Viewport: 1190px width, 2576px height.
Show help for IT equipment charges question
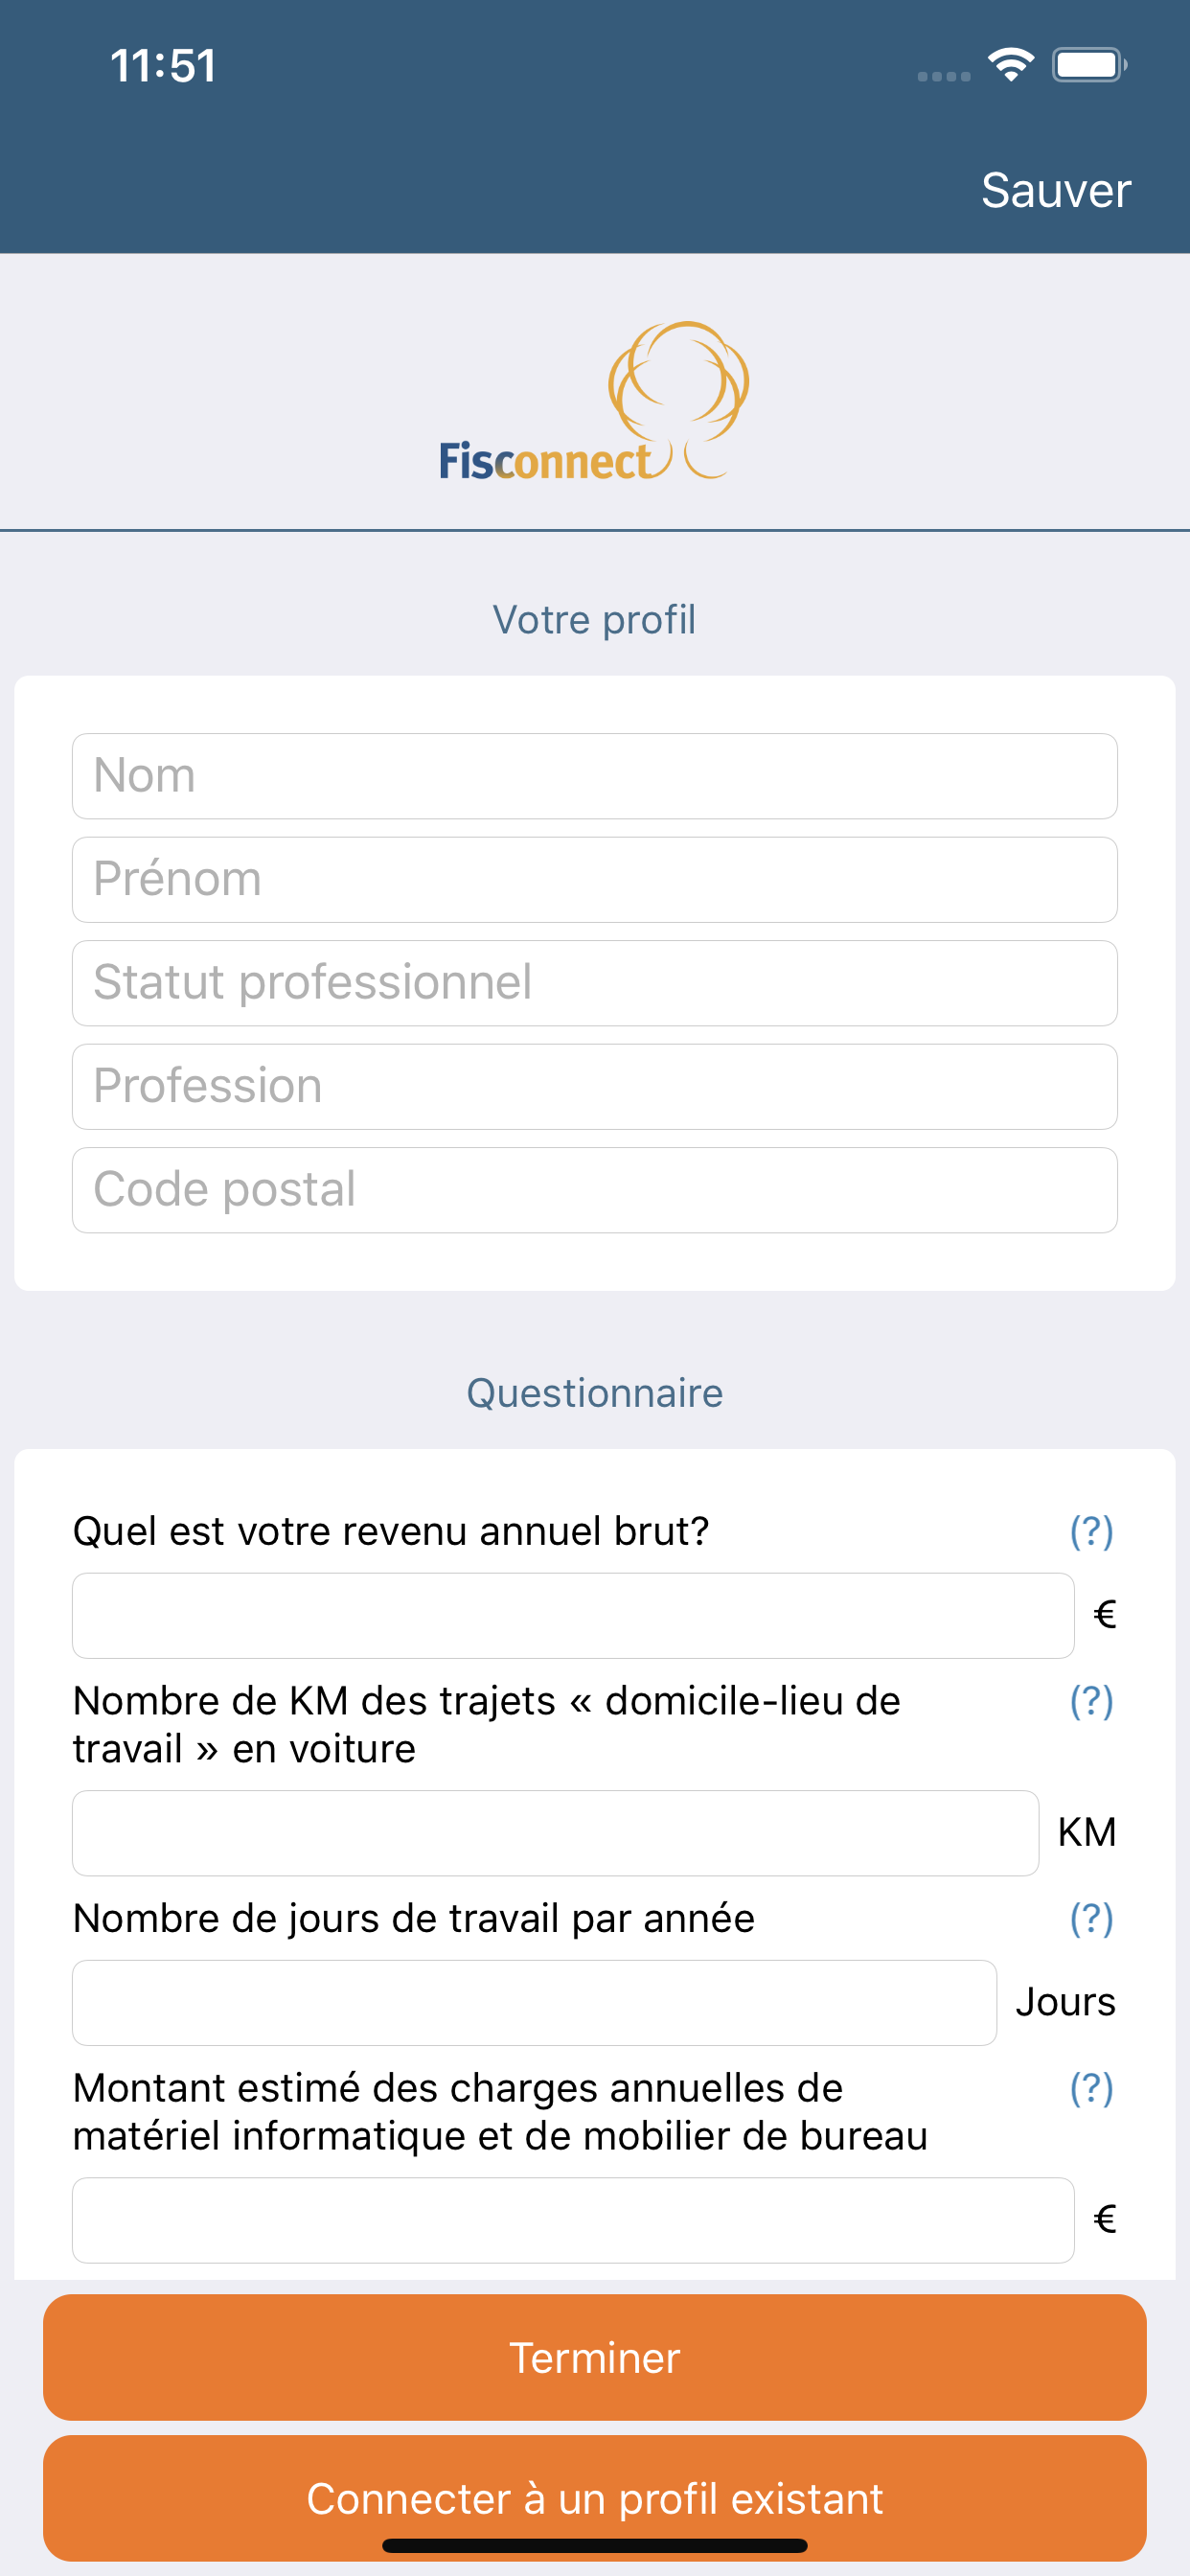point(1091,2088)
